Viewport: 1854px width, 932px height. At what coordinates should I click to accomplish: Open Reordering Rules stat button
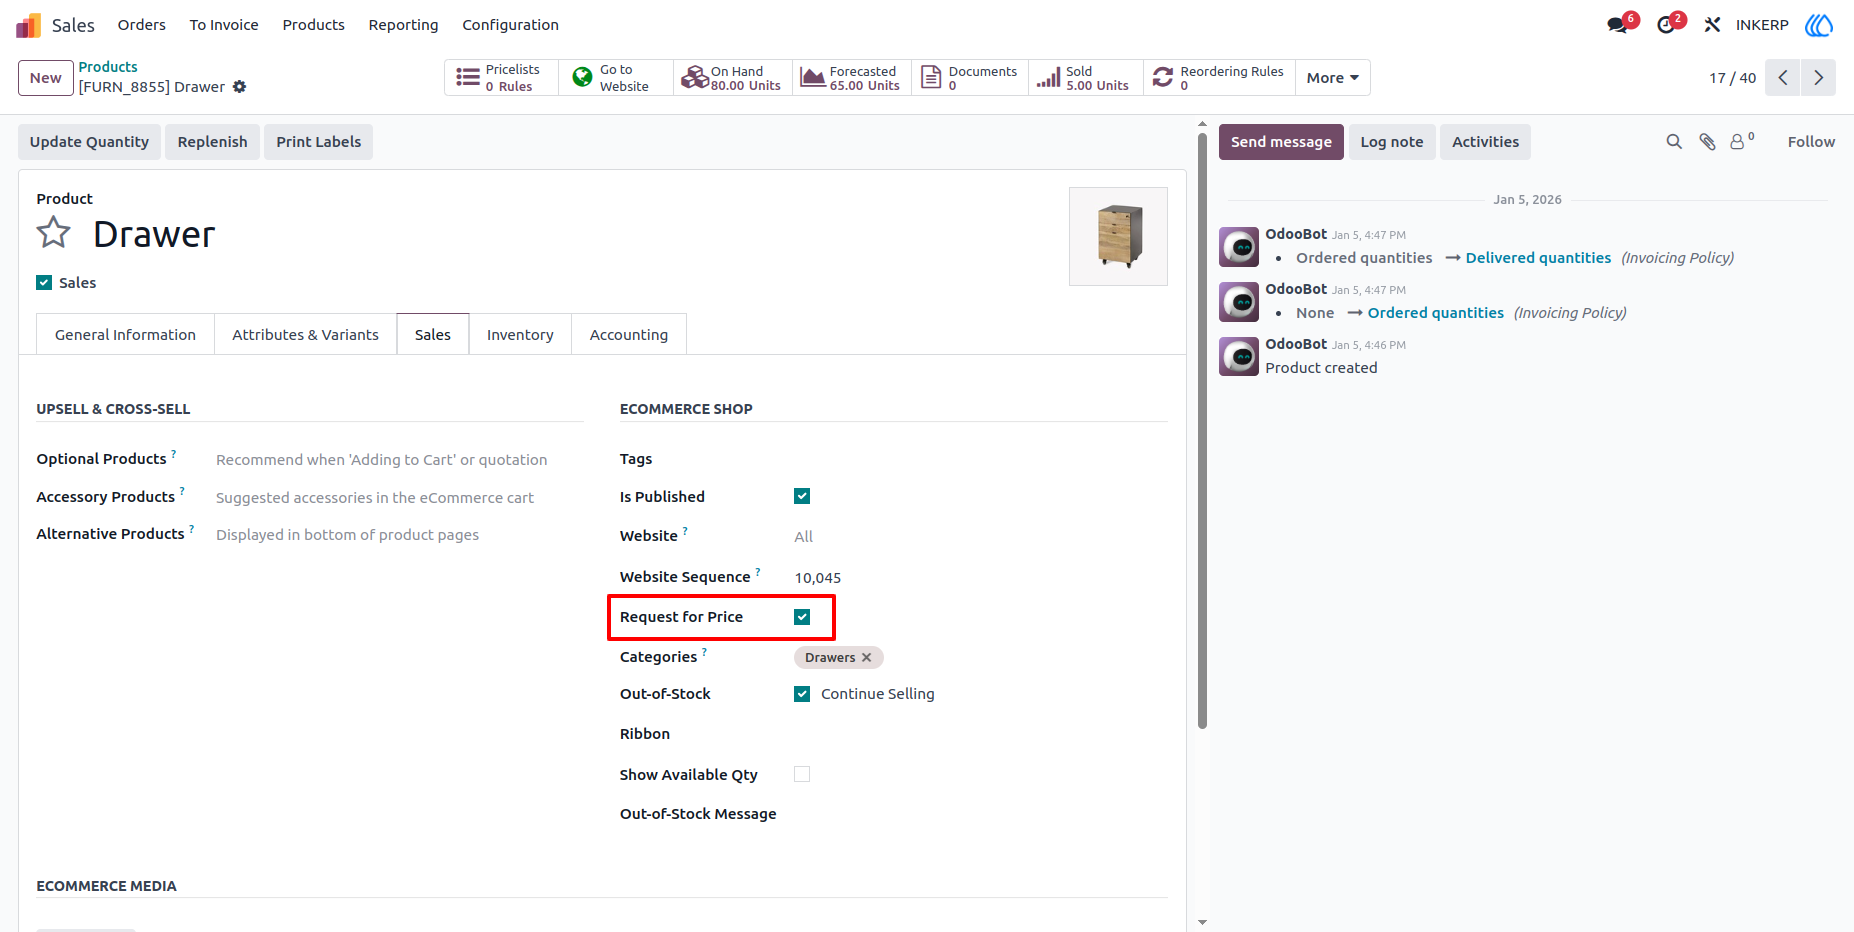pos(1219,78)
